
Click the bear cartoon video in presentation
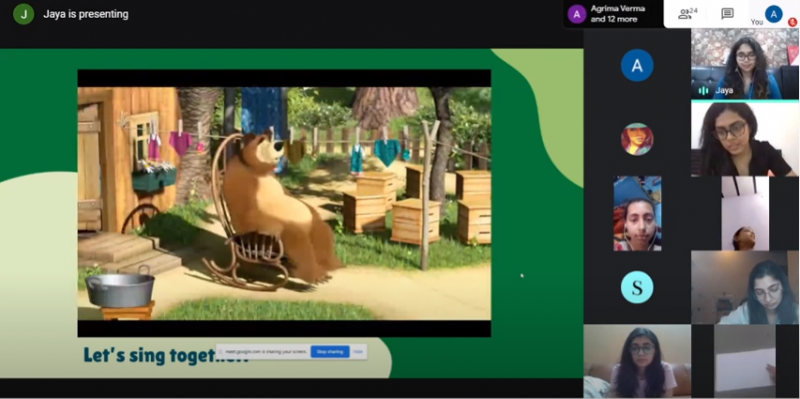(284, 203)
